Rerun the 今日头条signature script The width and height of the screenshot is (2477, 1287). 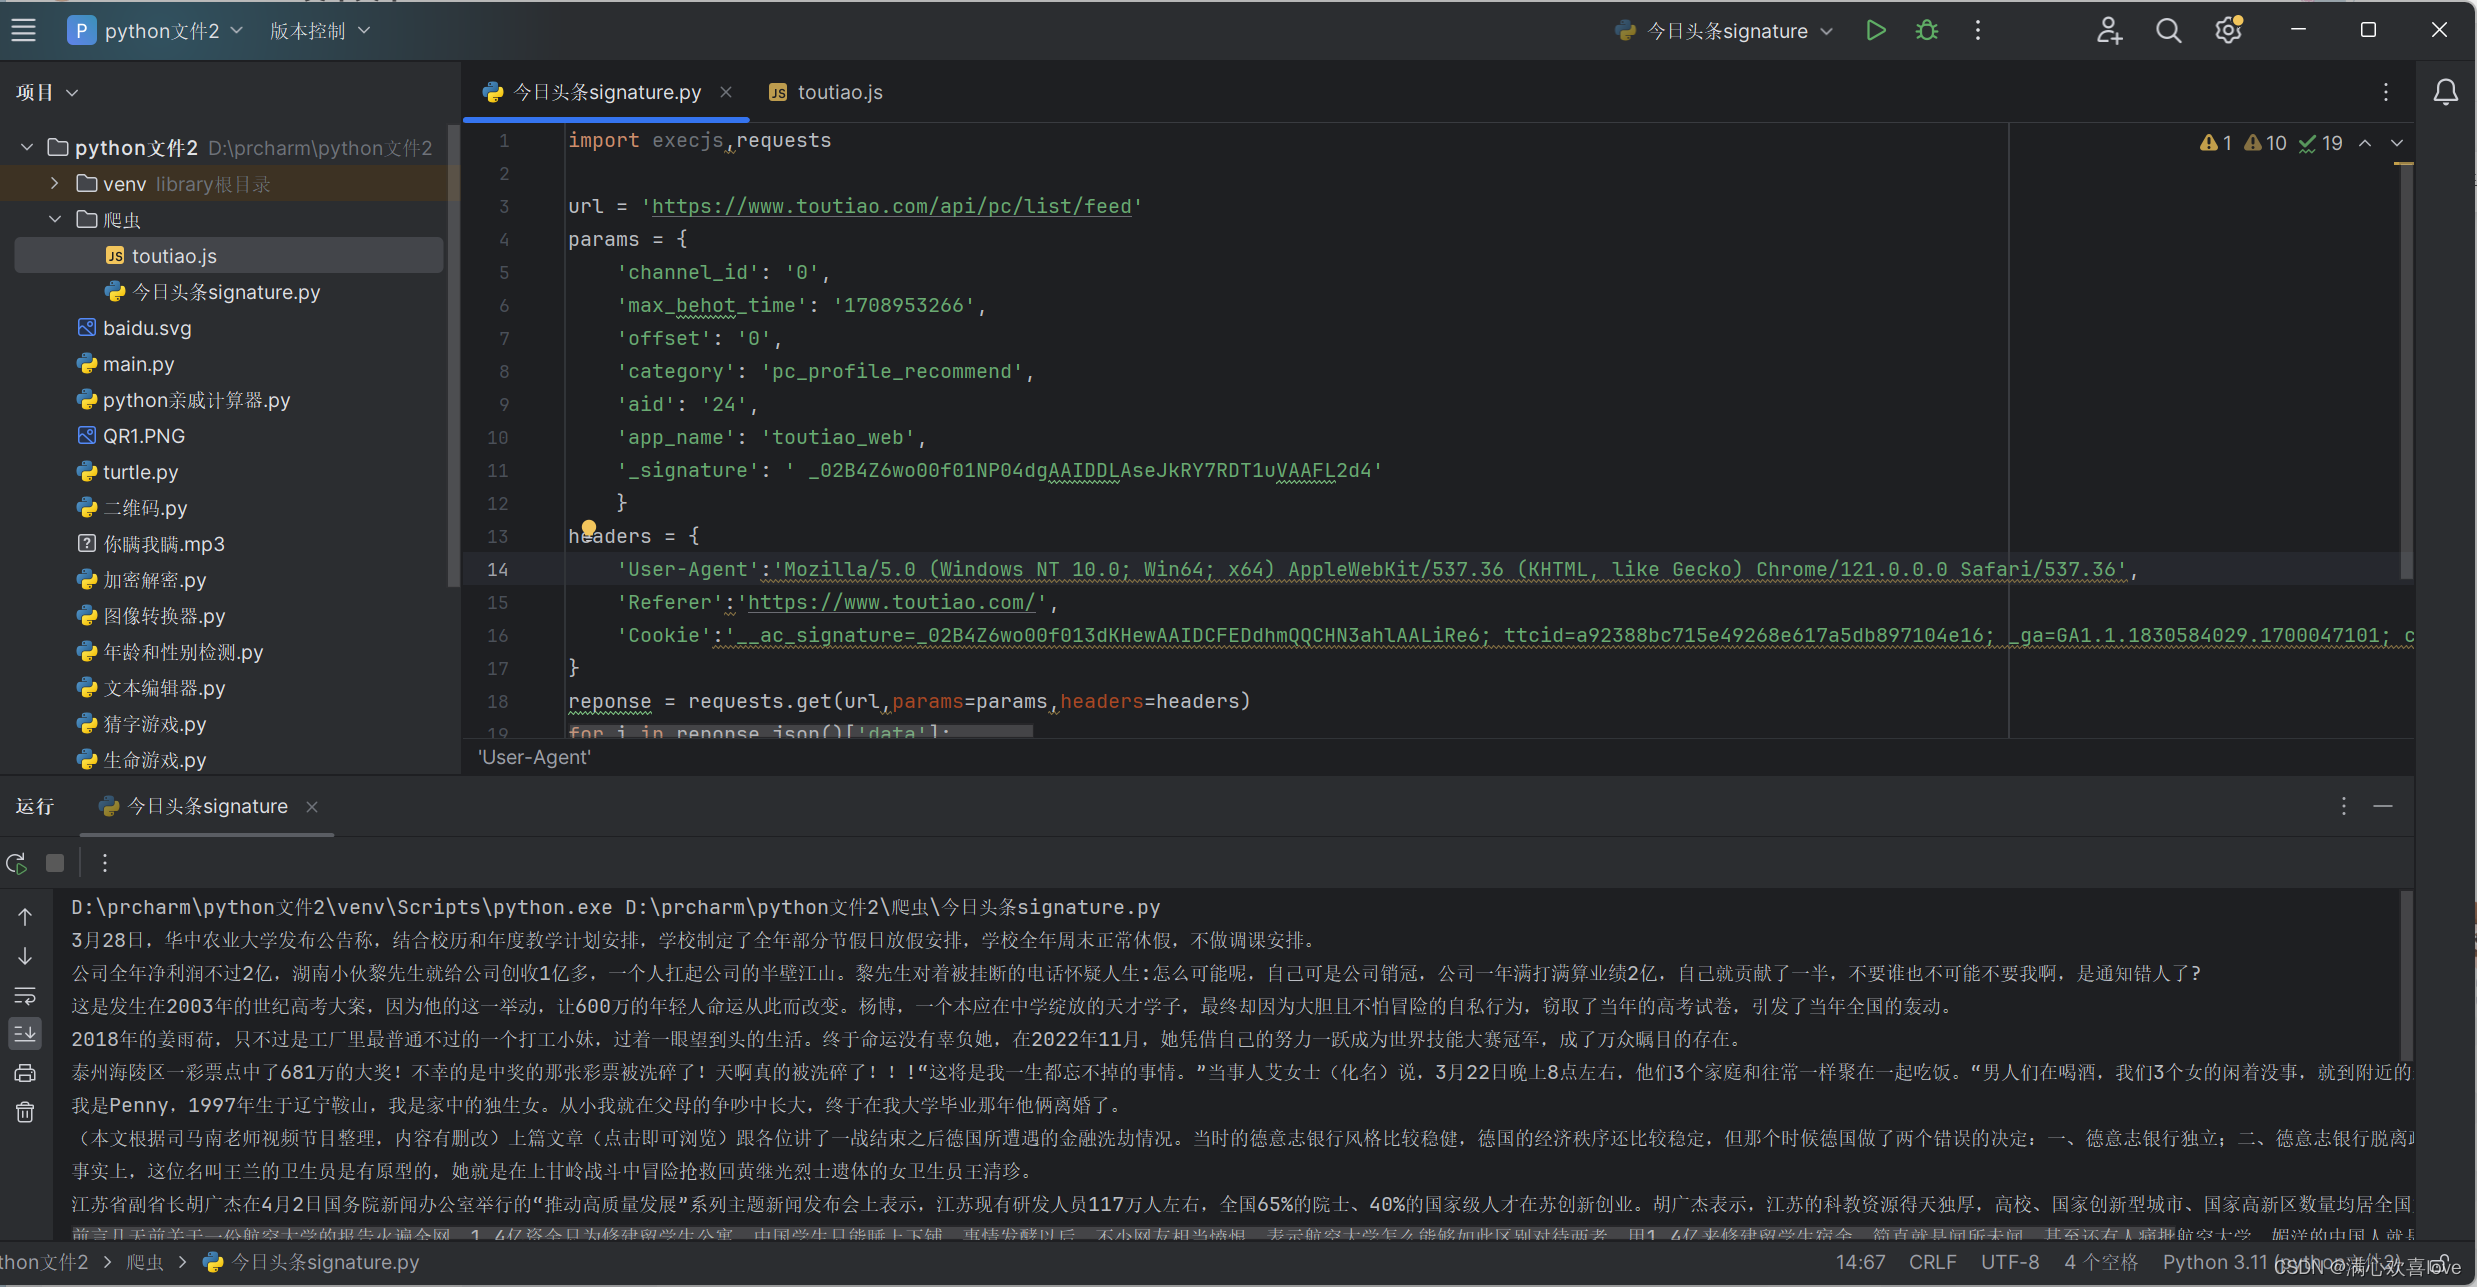point(17,863)
